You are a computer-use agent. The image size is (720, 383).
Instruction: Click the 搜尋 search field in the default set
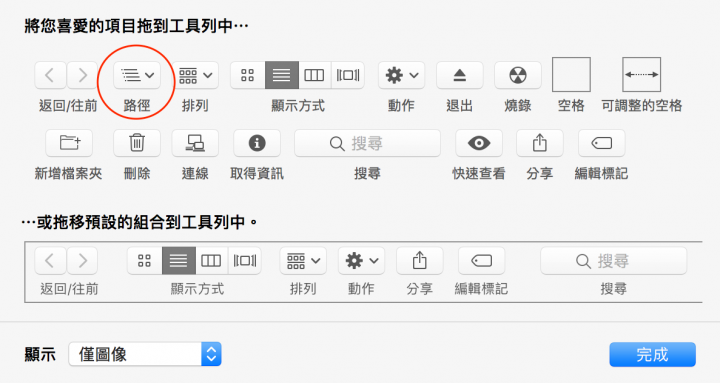pyautogui.click(x=613, y=261)
